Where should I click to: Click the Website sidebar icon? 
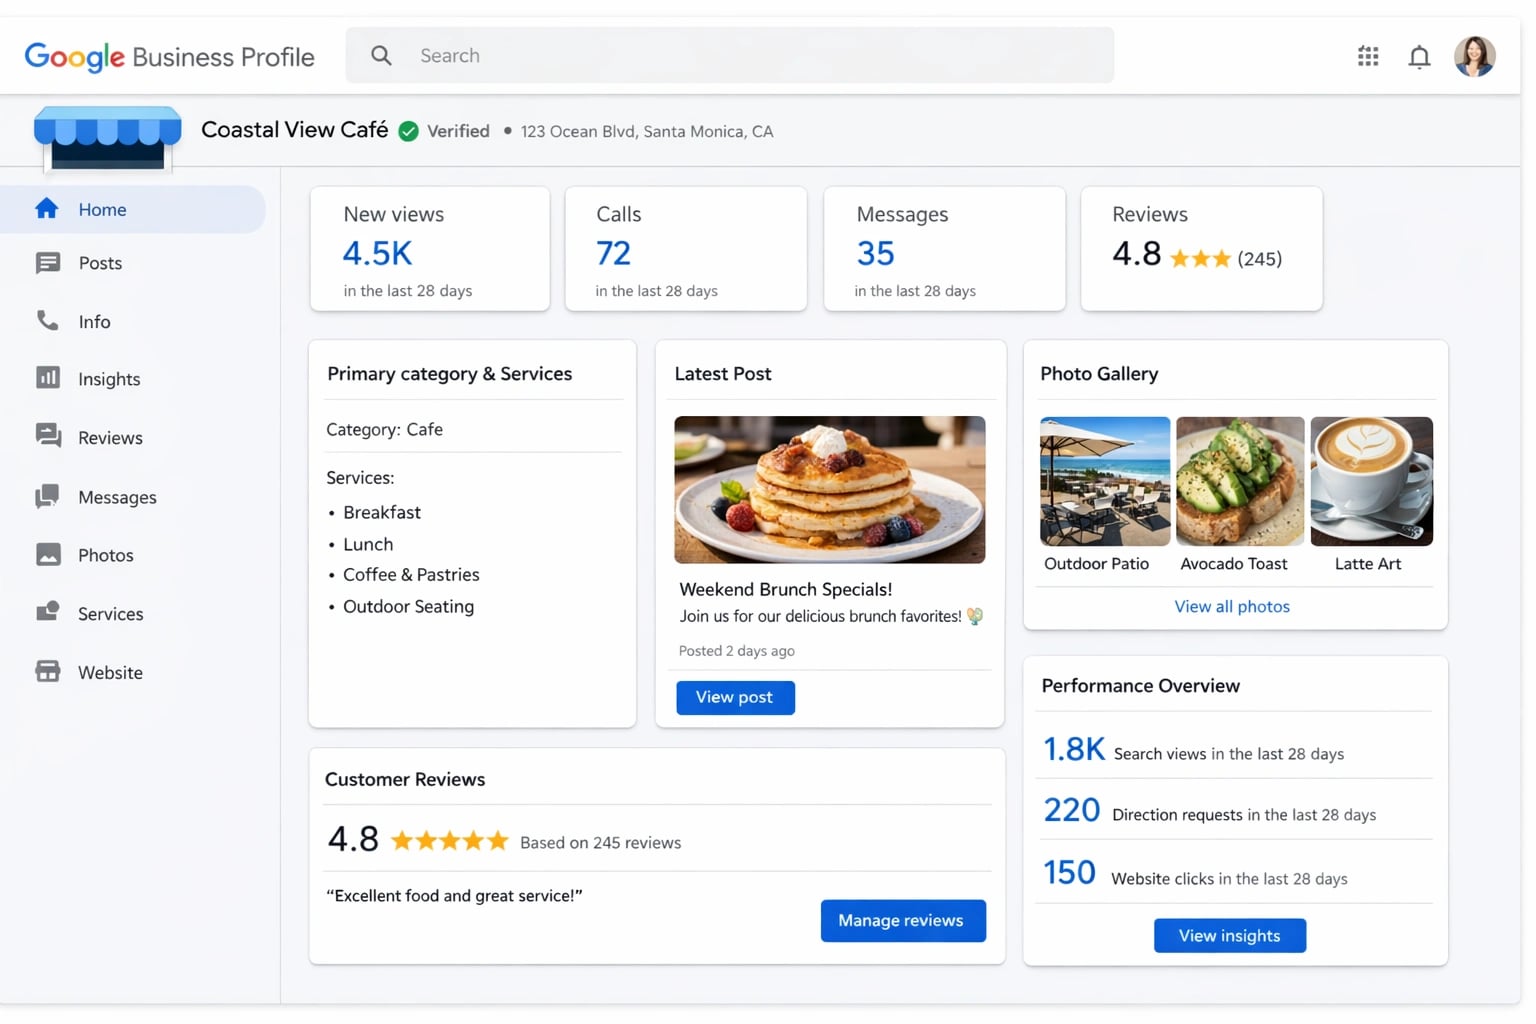tap(48, 671)
